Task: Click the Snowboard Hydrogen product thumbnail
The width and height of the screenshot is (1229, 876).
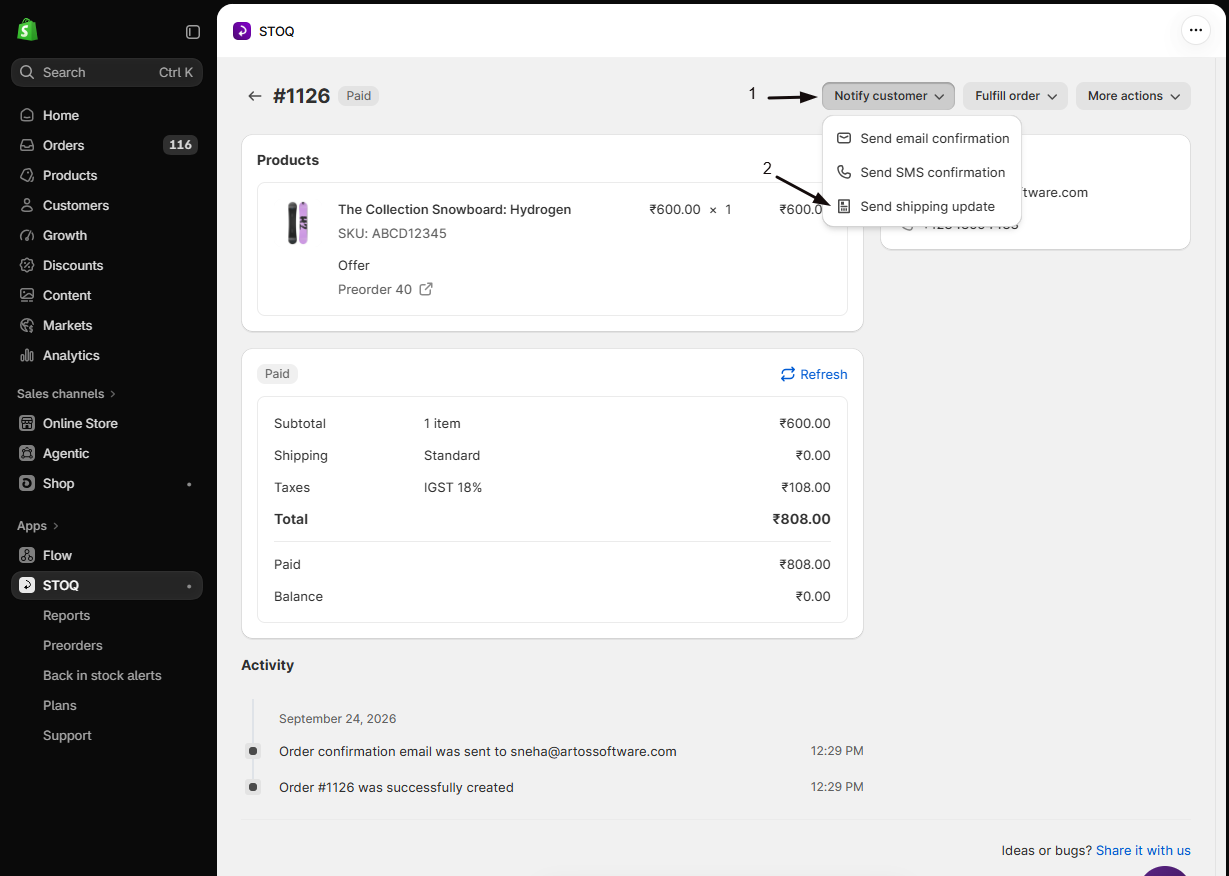Action: (297, 222)
